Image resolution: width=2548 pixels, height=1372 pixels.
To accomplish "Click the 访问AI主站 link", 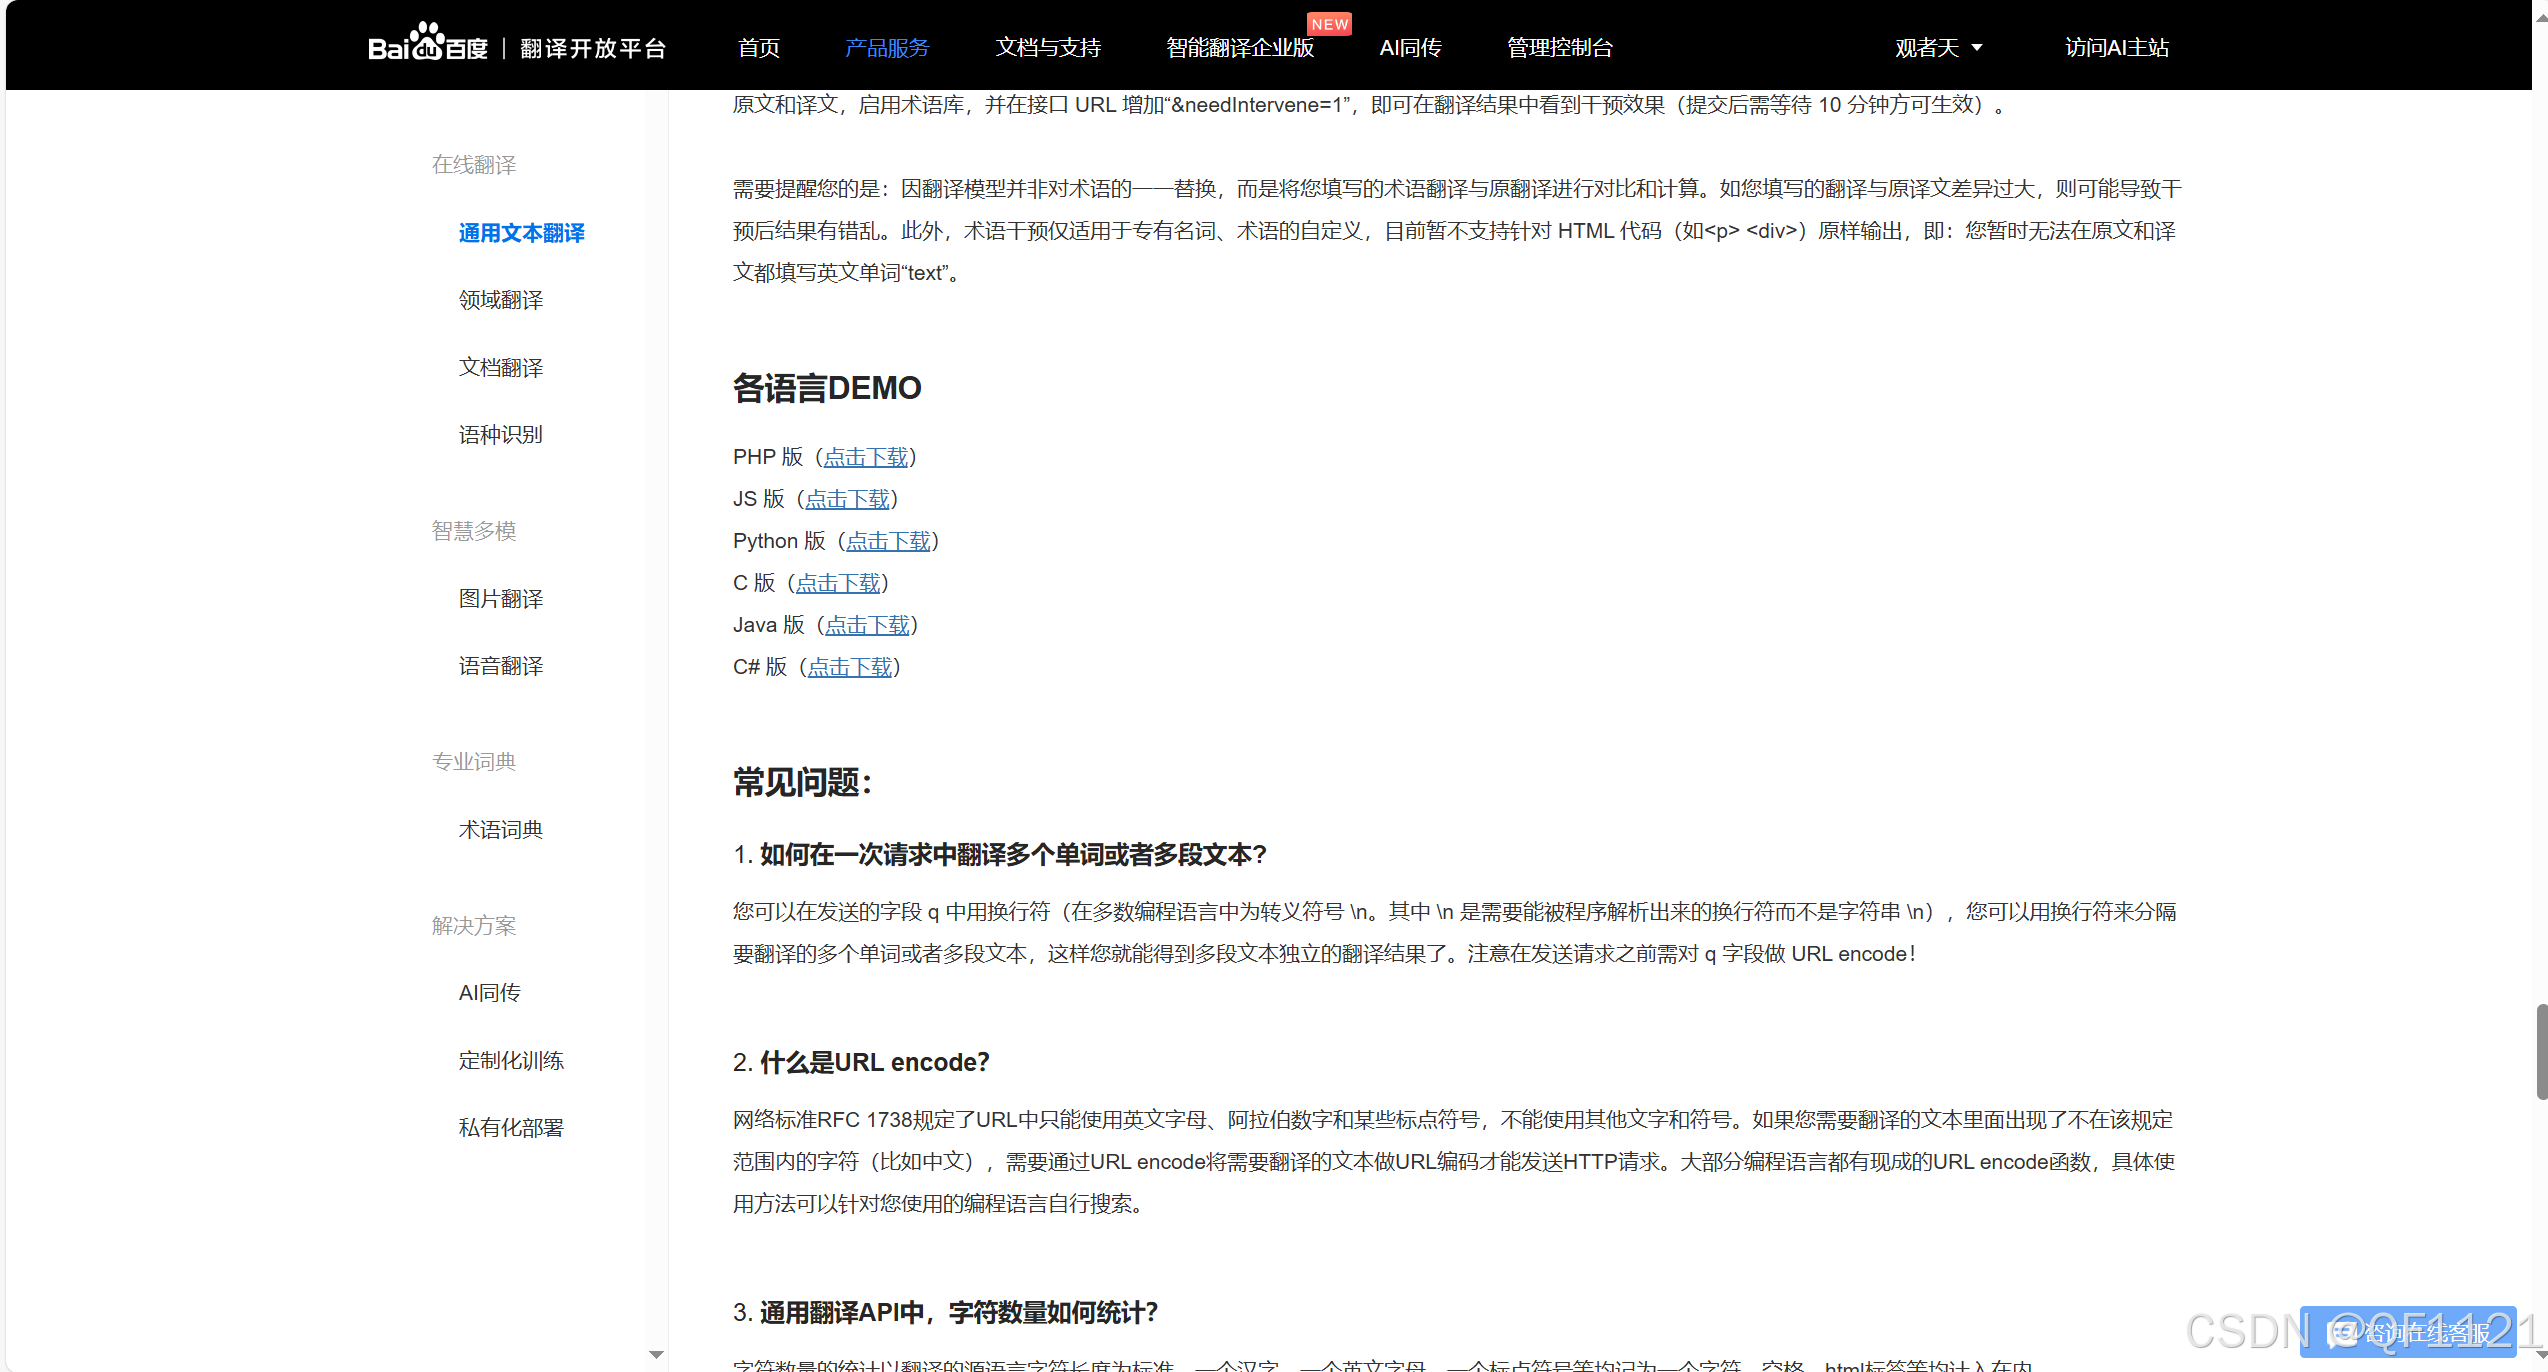I will (2116, 48).
